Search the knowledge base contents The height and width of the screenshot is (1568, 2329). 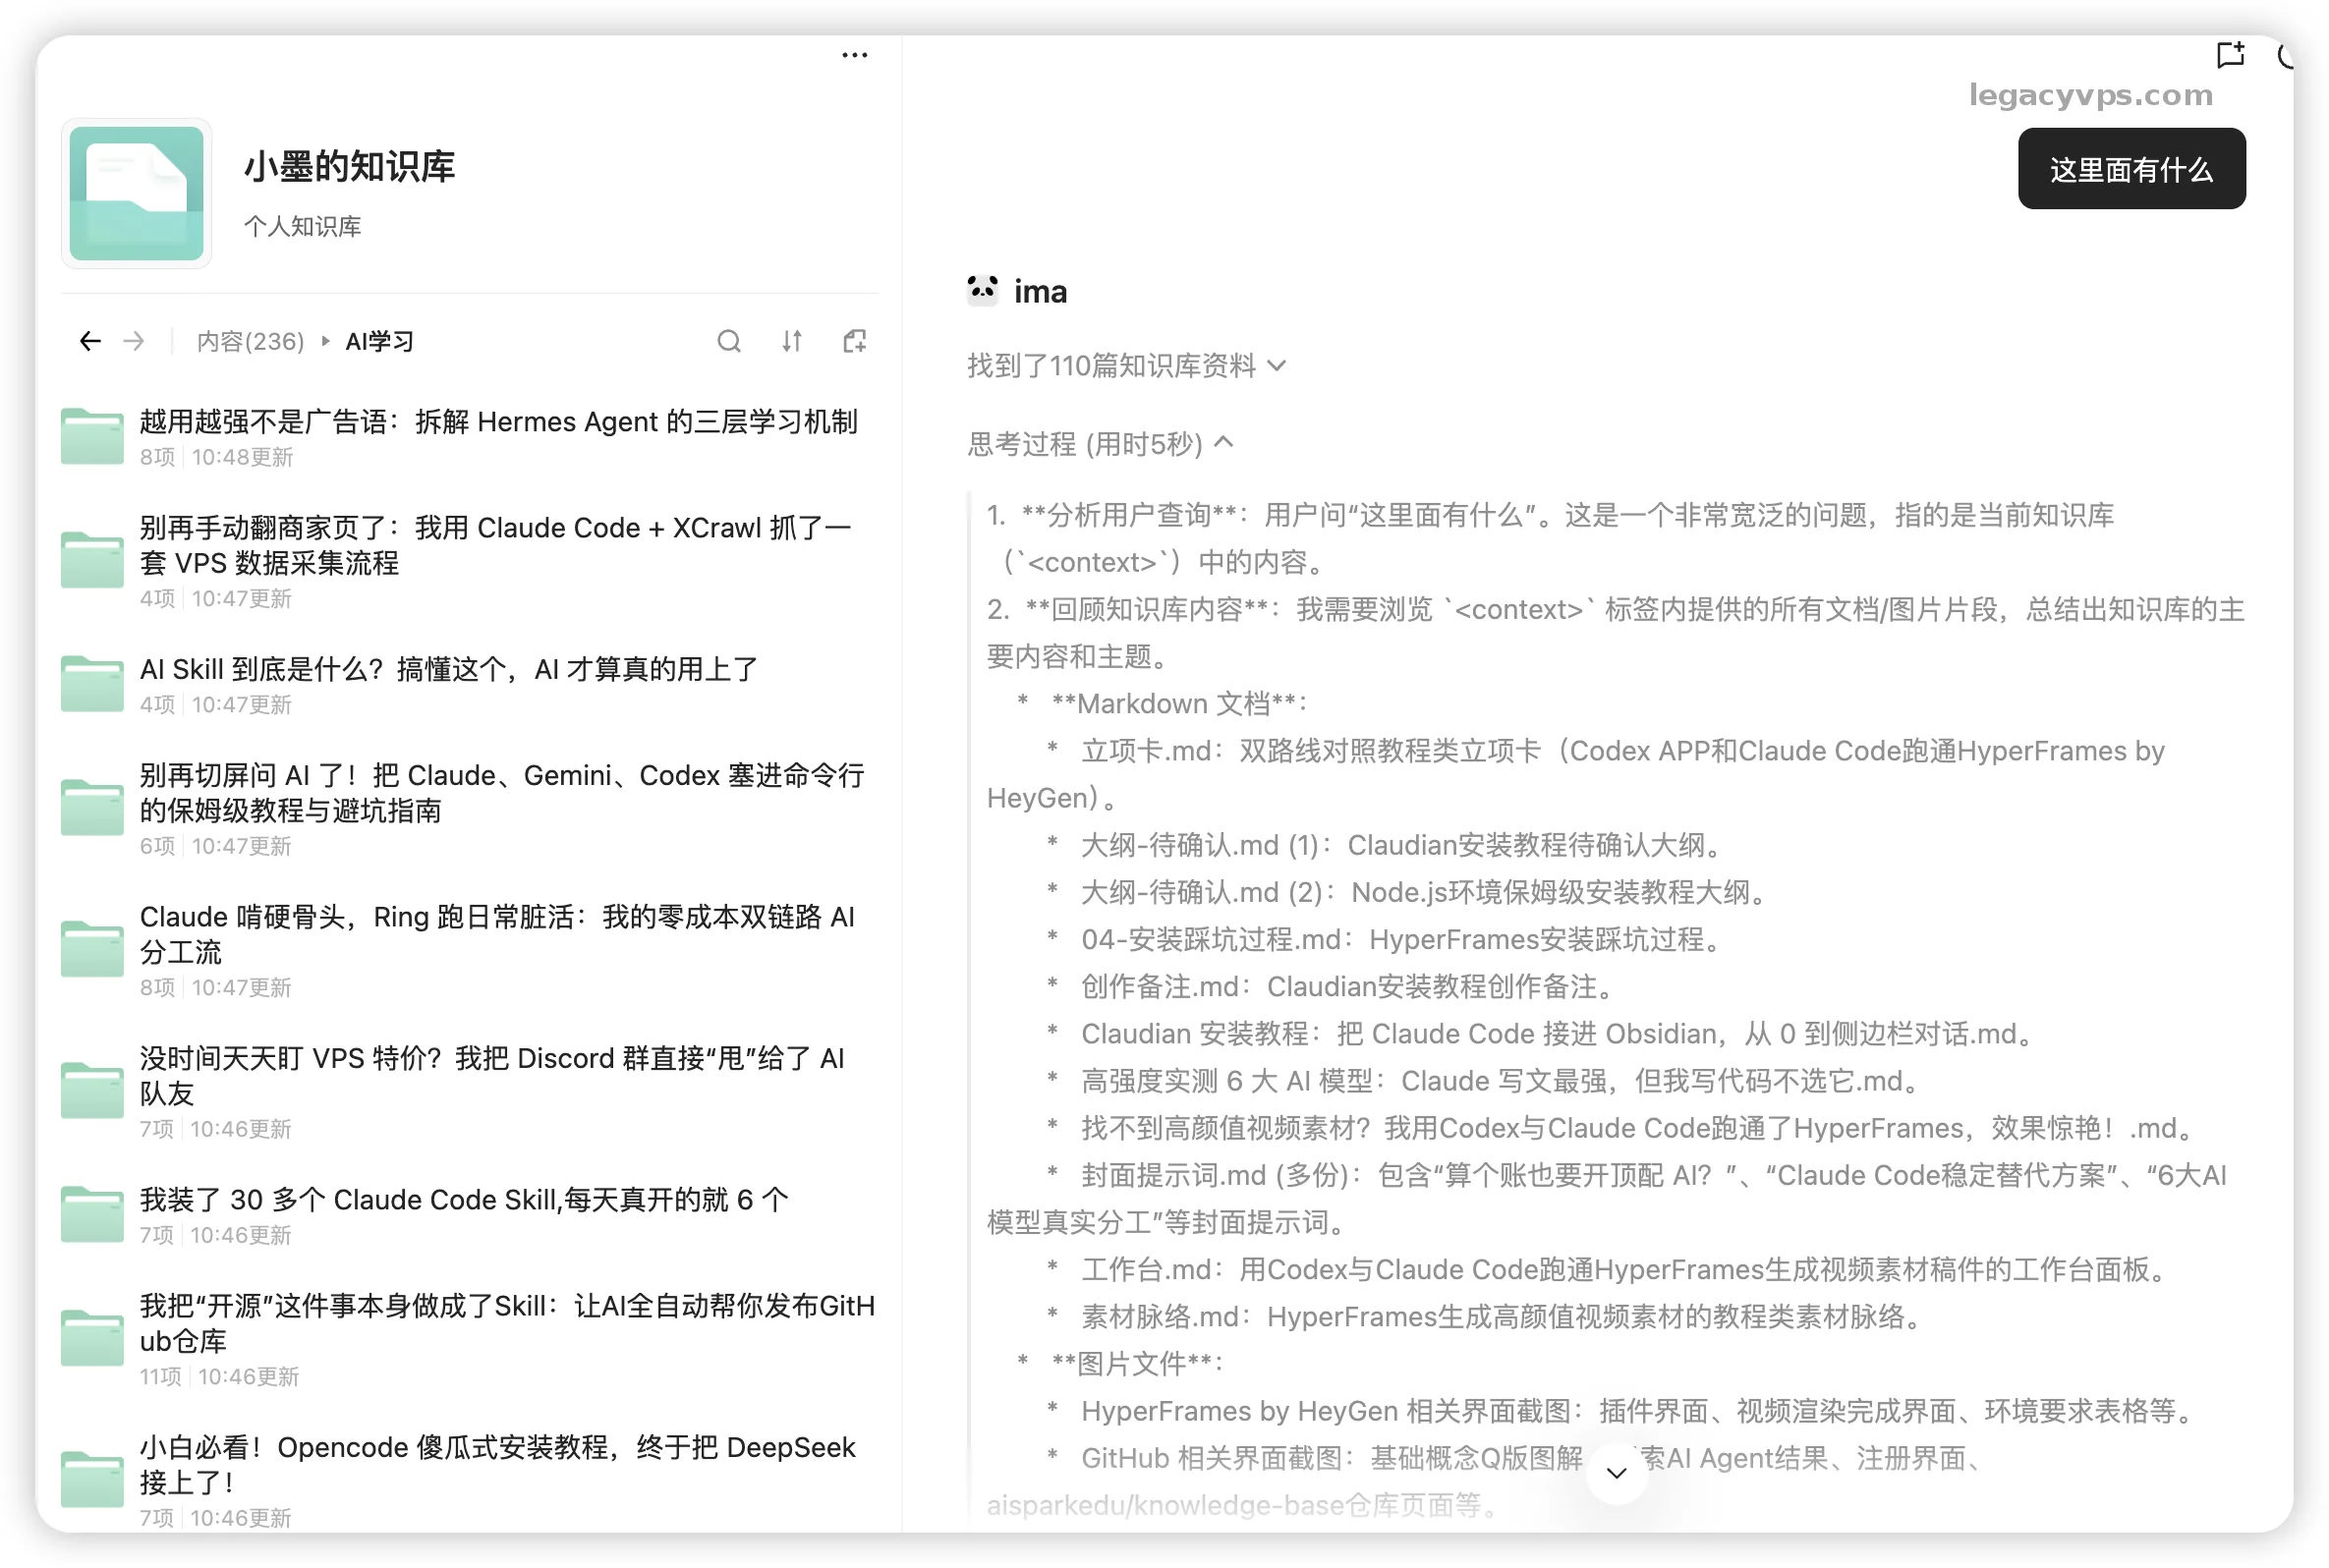[729, 342]
